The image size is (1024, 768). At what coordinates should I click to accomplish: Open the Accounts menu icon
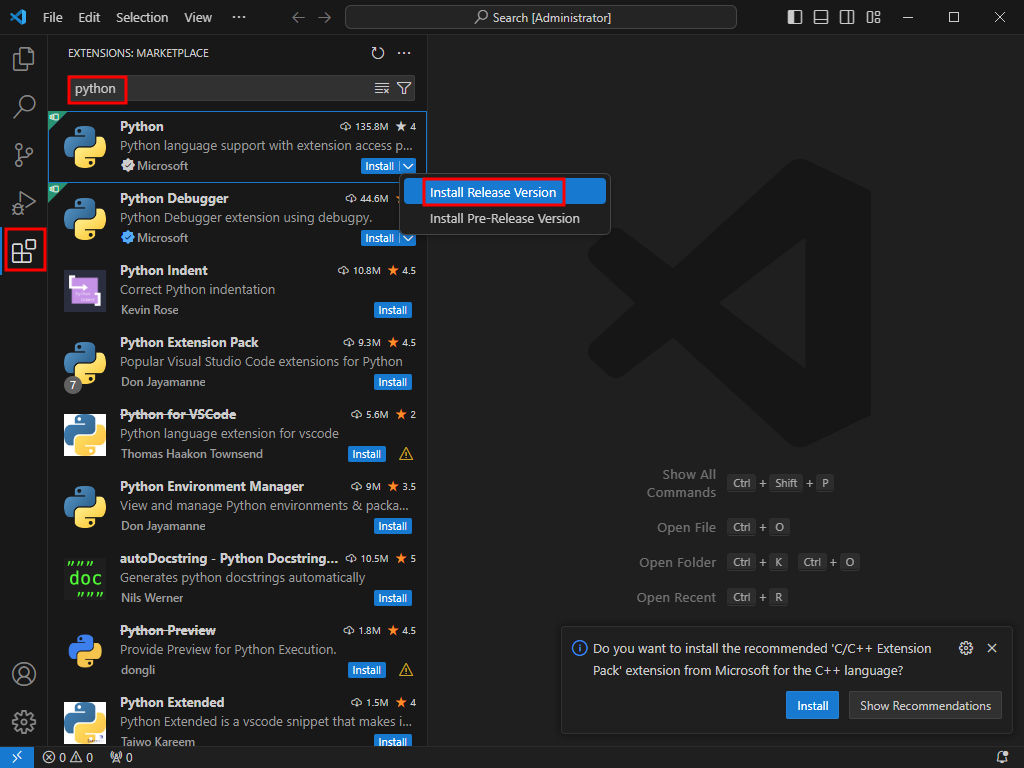(24, 674)
